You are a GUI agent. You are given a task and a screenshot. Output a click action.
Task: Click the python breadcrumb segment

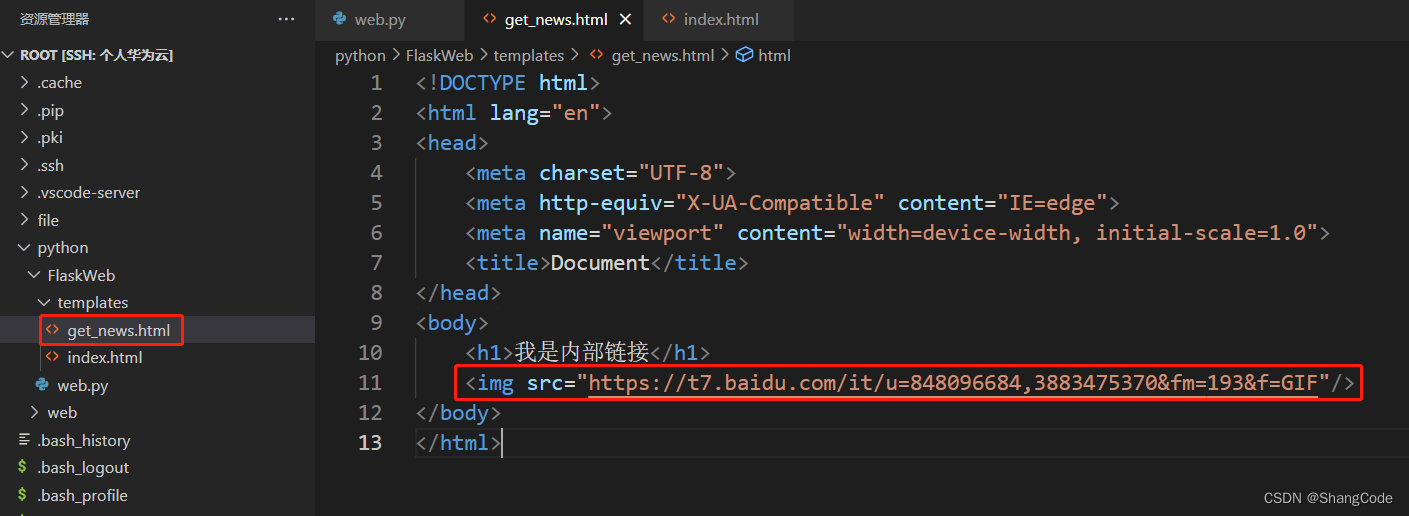pyautogui.click(x=360, y=56)
